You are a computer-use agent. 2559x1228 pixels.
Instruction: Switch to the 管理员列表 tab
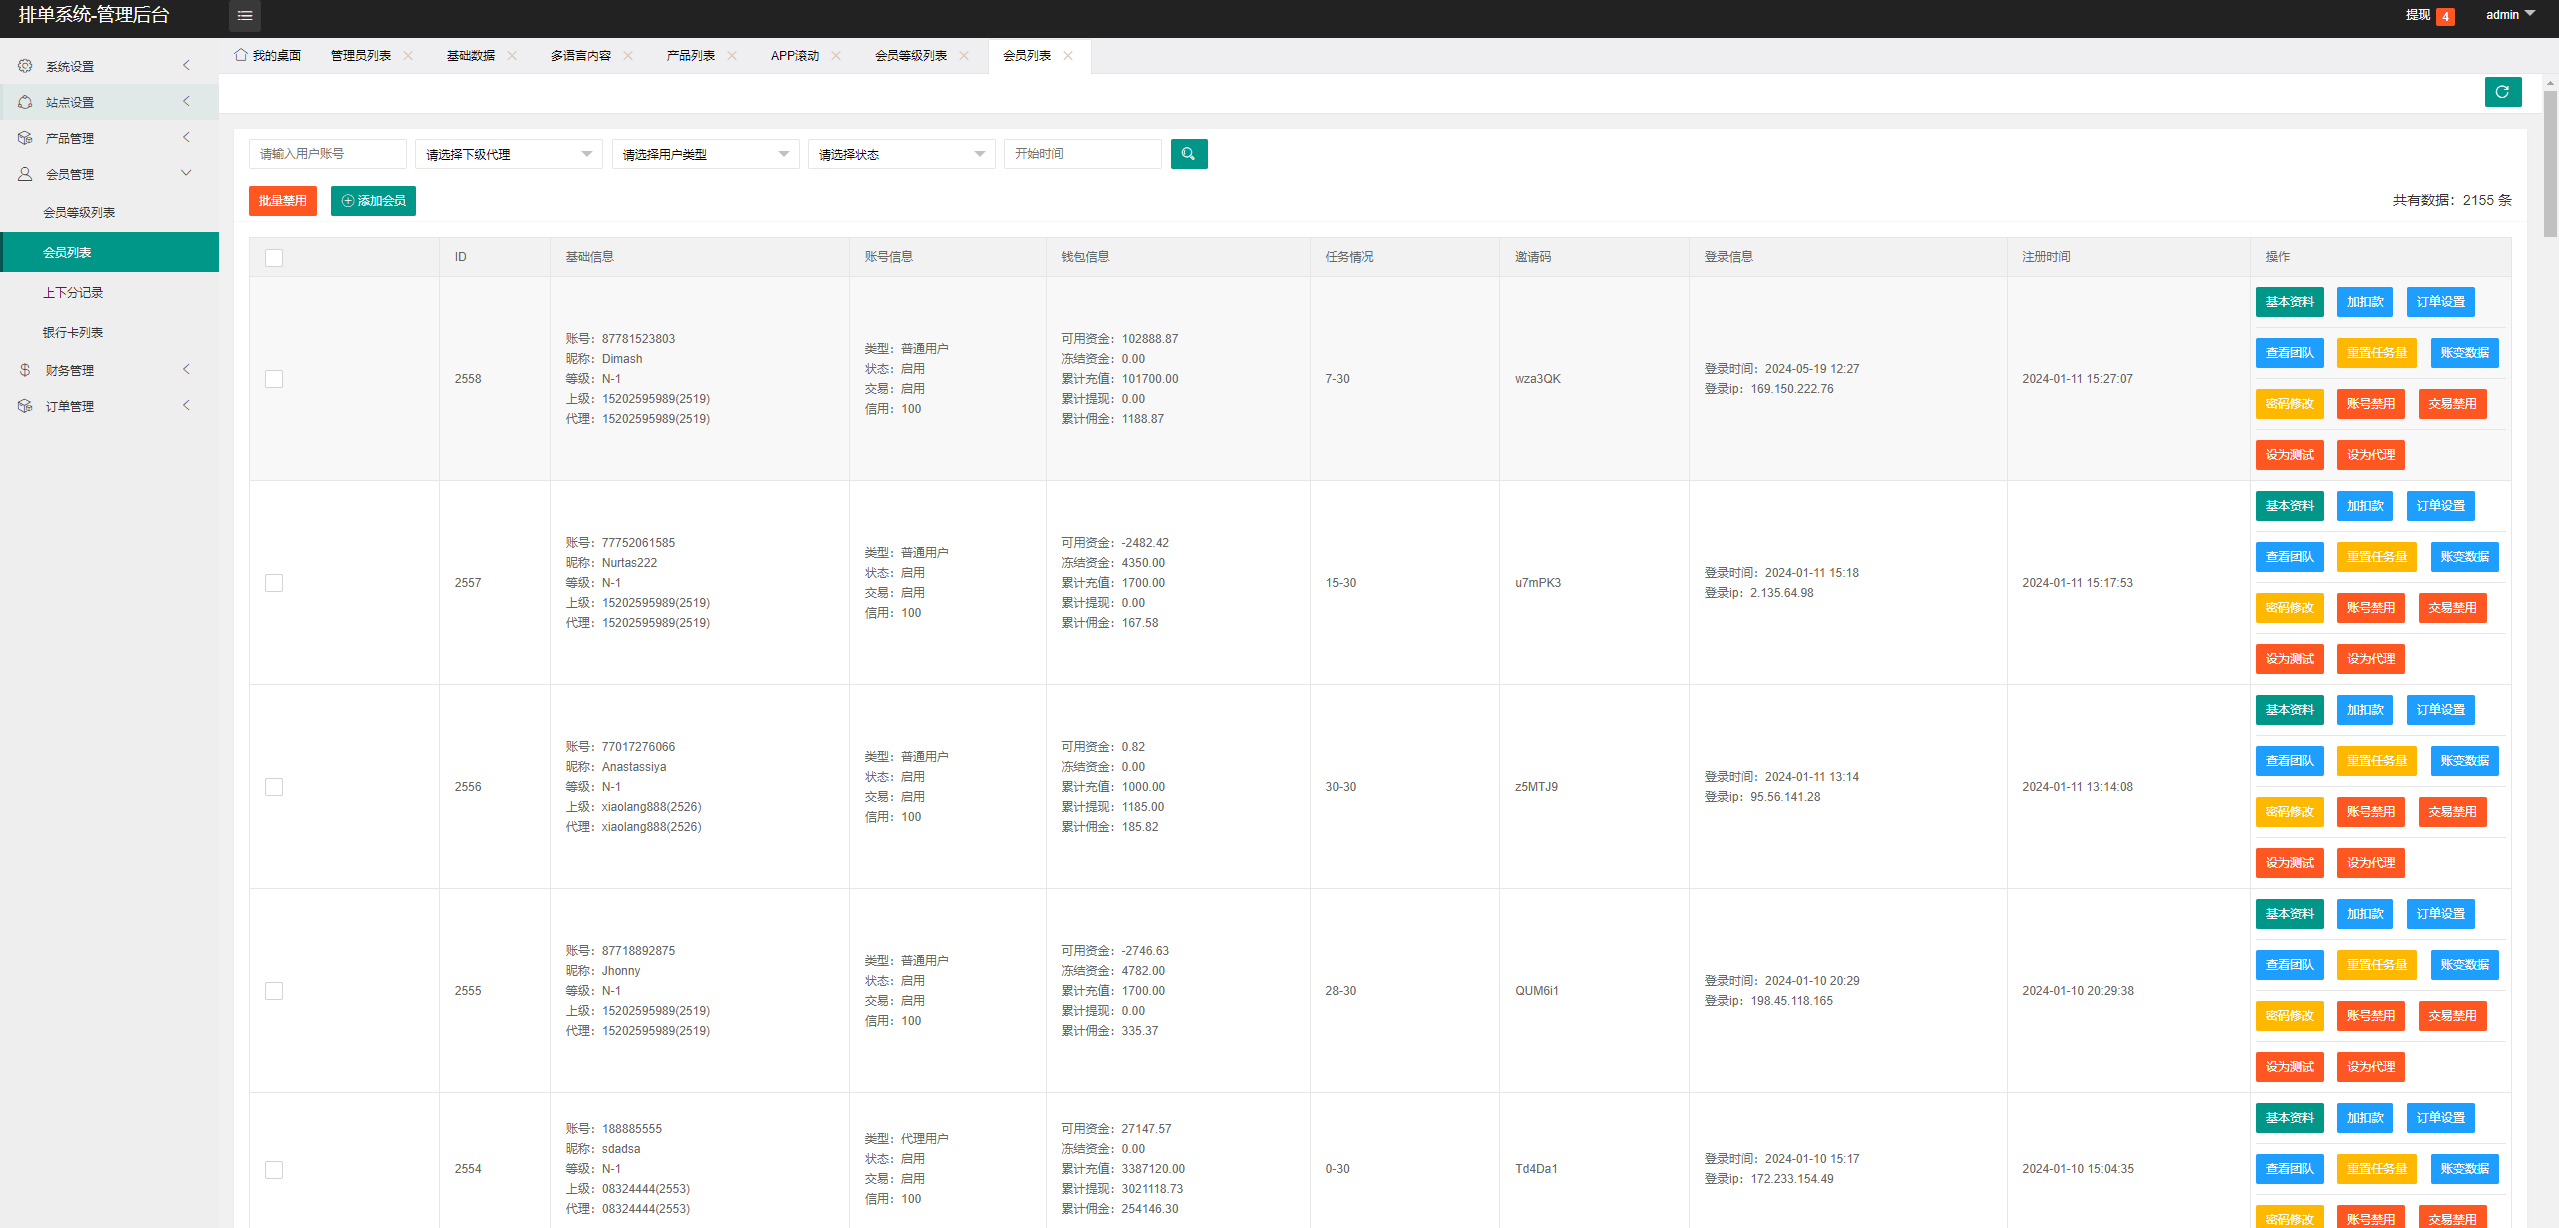(x=361, y=56)
